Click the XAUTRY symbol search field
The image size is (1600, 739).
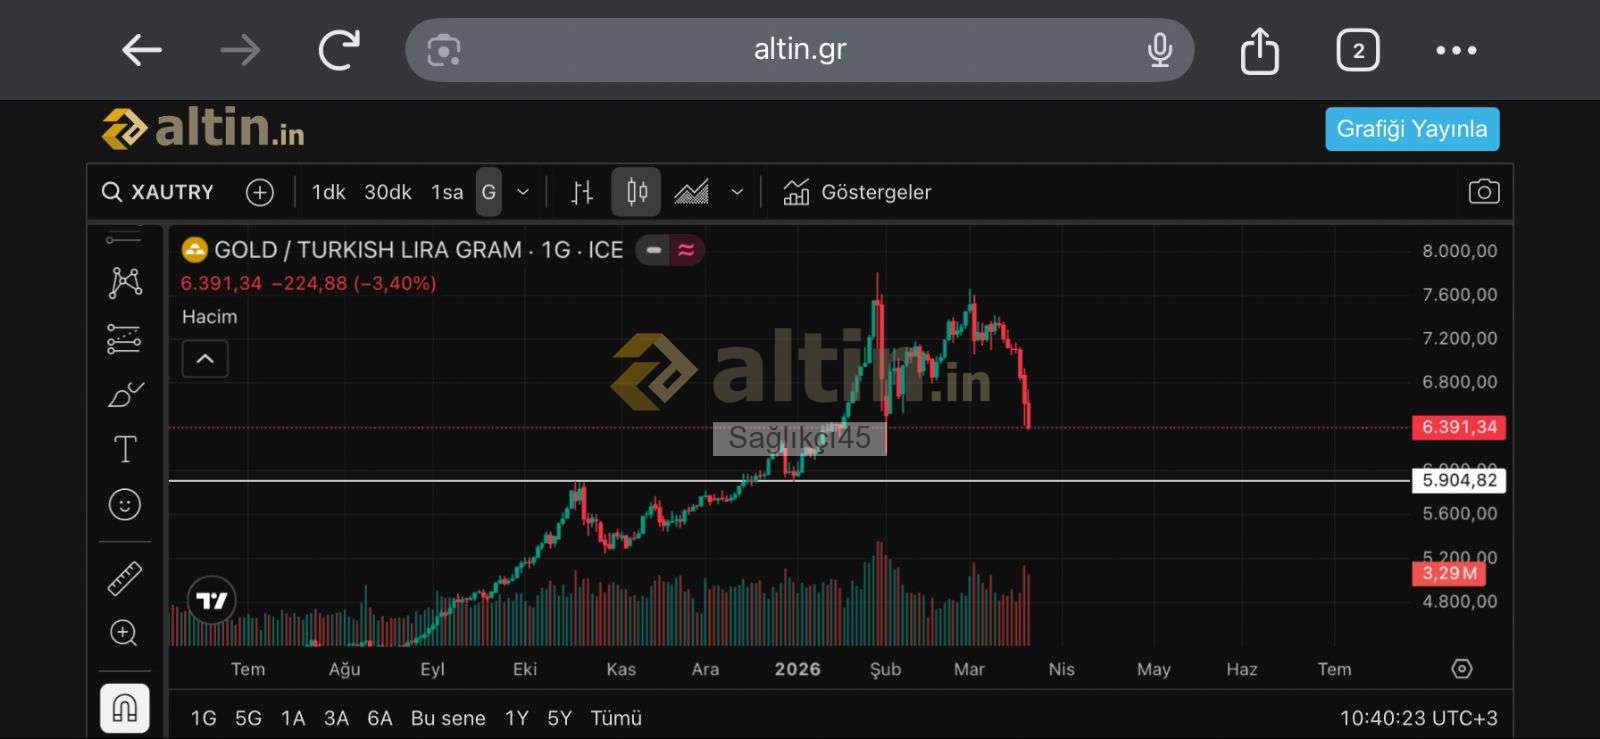160,192
